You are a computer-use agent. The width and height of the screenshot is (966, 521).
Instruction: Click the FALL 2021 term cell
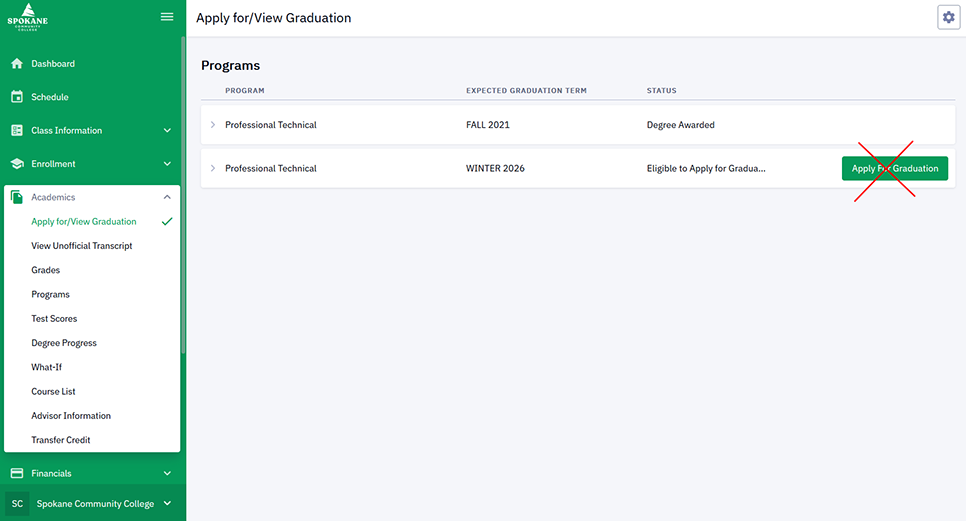[x=488, y=124]
